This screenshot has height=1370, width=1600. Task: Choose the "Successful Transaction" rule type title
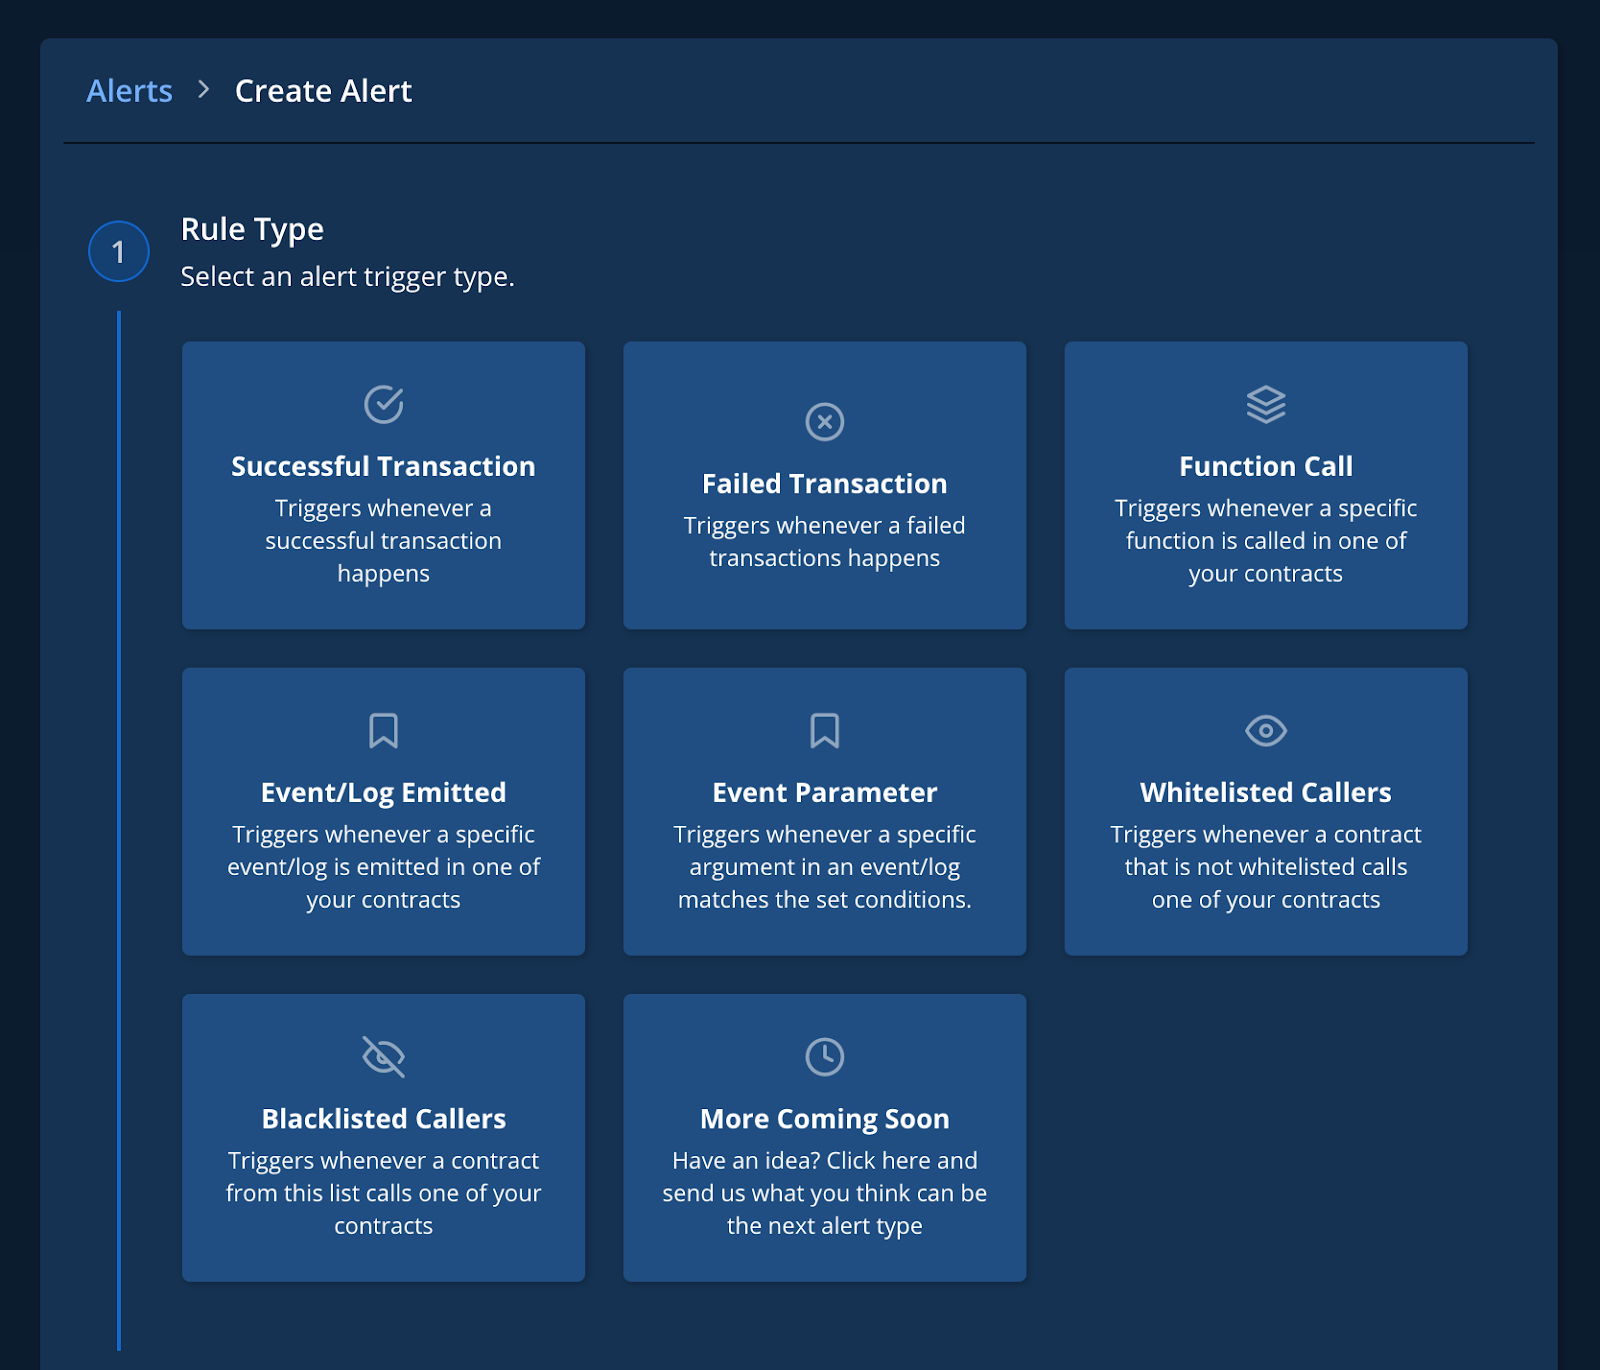pos(383,466)
